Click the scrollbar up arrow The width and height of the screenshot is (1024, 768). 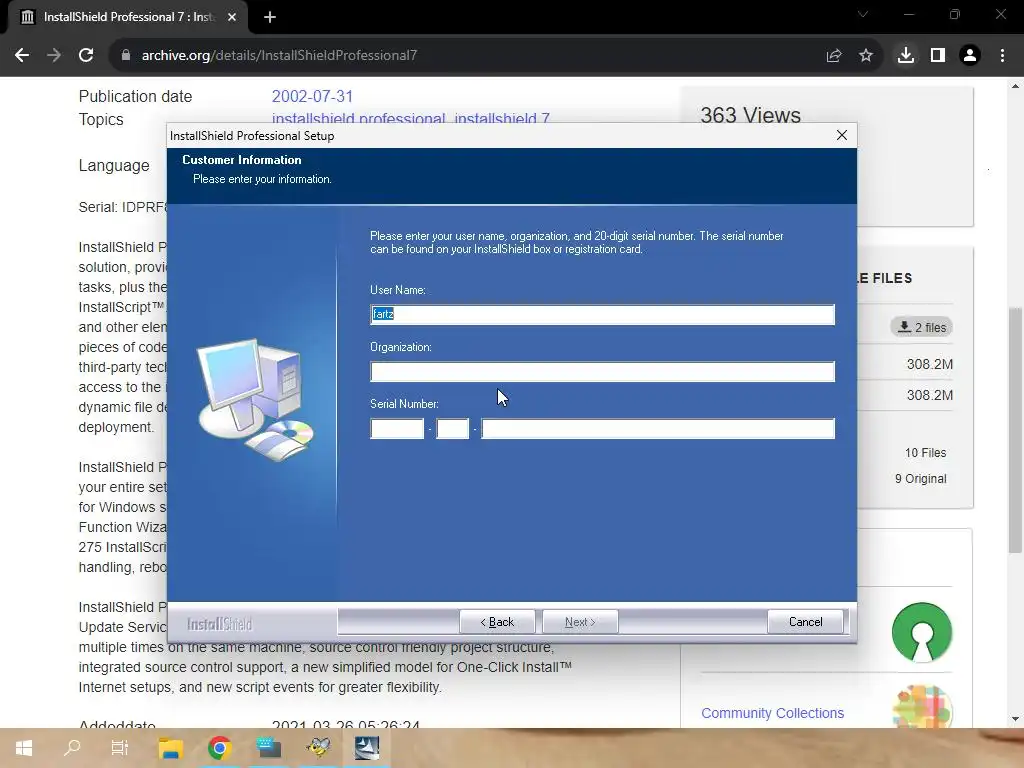click(1015, 86)
